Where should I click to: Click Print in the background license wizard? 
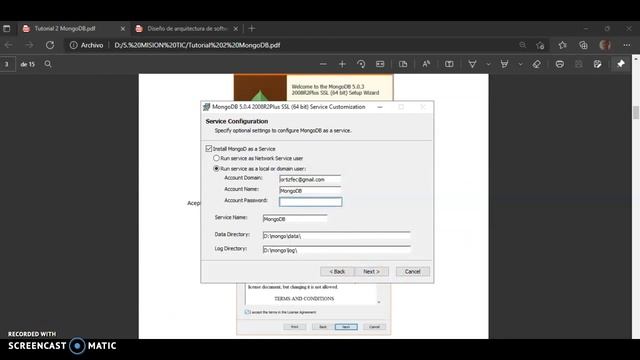coord(295,327)
